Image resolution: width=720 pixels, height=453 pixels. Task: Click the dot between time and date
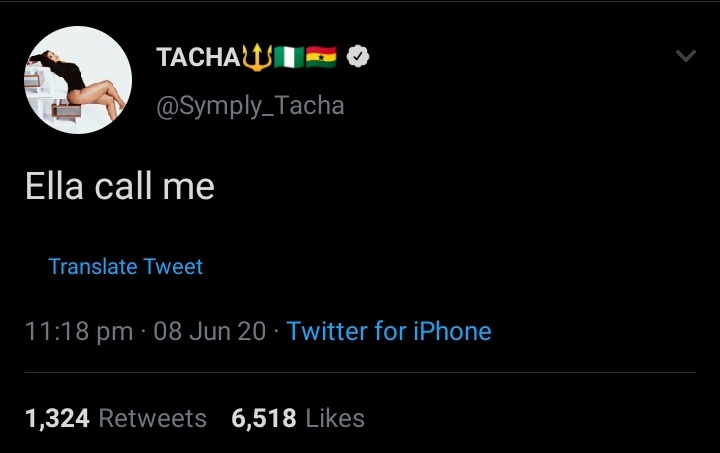[x=143, y=331]
